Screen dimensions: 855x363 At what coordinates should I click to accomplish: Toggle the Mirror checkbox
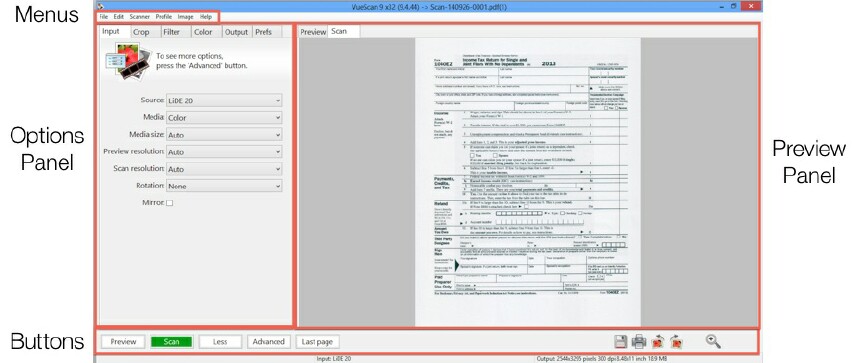170,203
